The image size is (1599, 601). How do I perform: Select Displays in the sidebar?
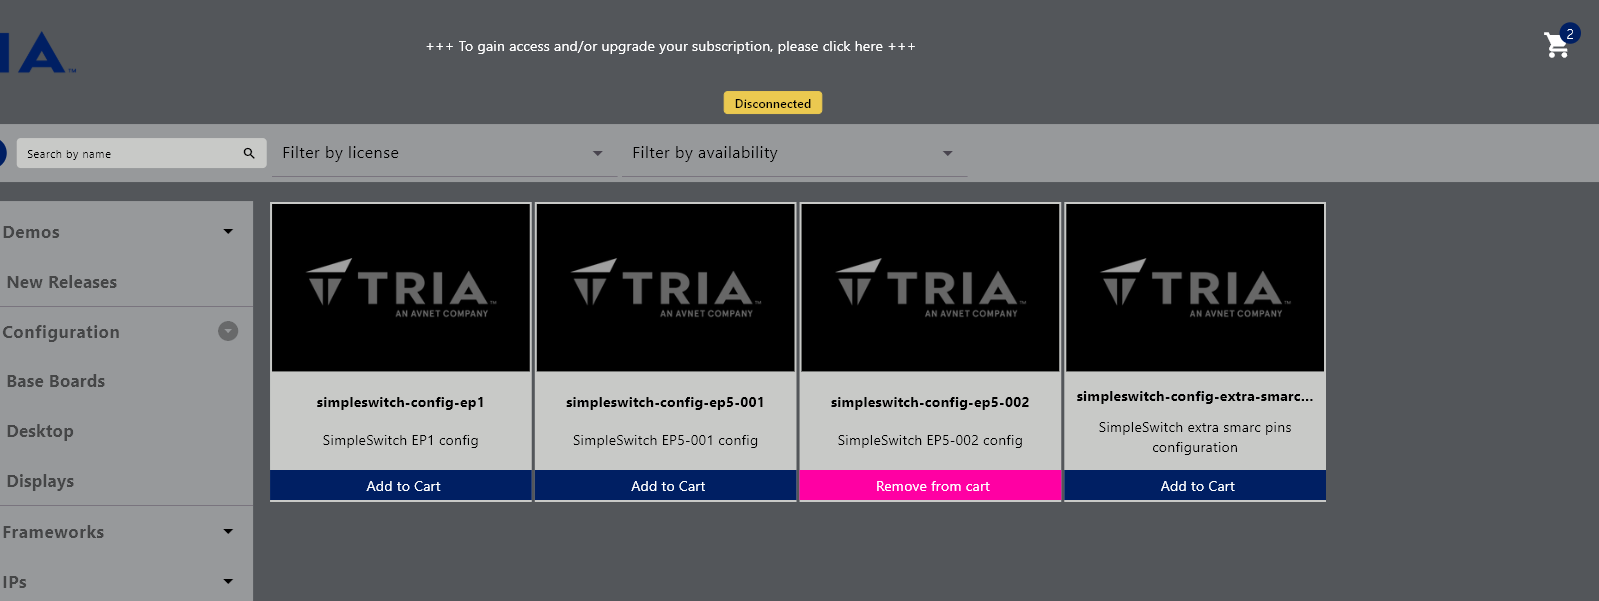tap(40, 481)
